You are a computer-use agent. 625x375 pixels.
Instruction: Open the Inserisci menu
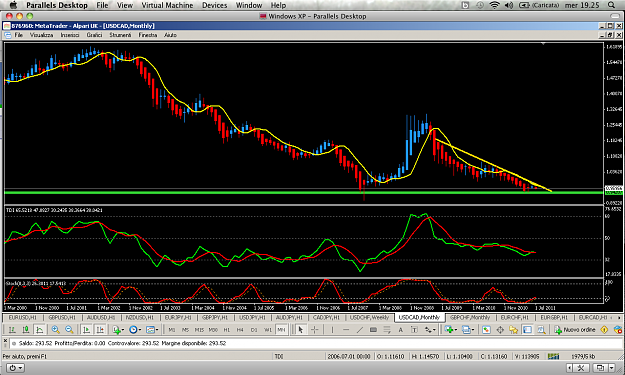click(x=70, y=35)
